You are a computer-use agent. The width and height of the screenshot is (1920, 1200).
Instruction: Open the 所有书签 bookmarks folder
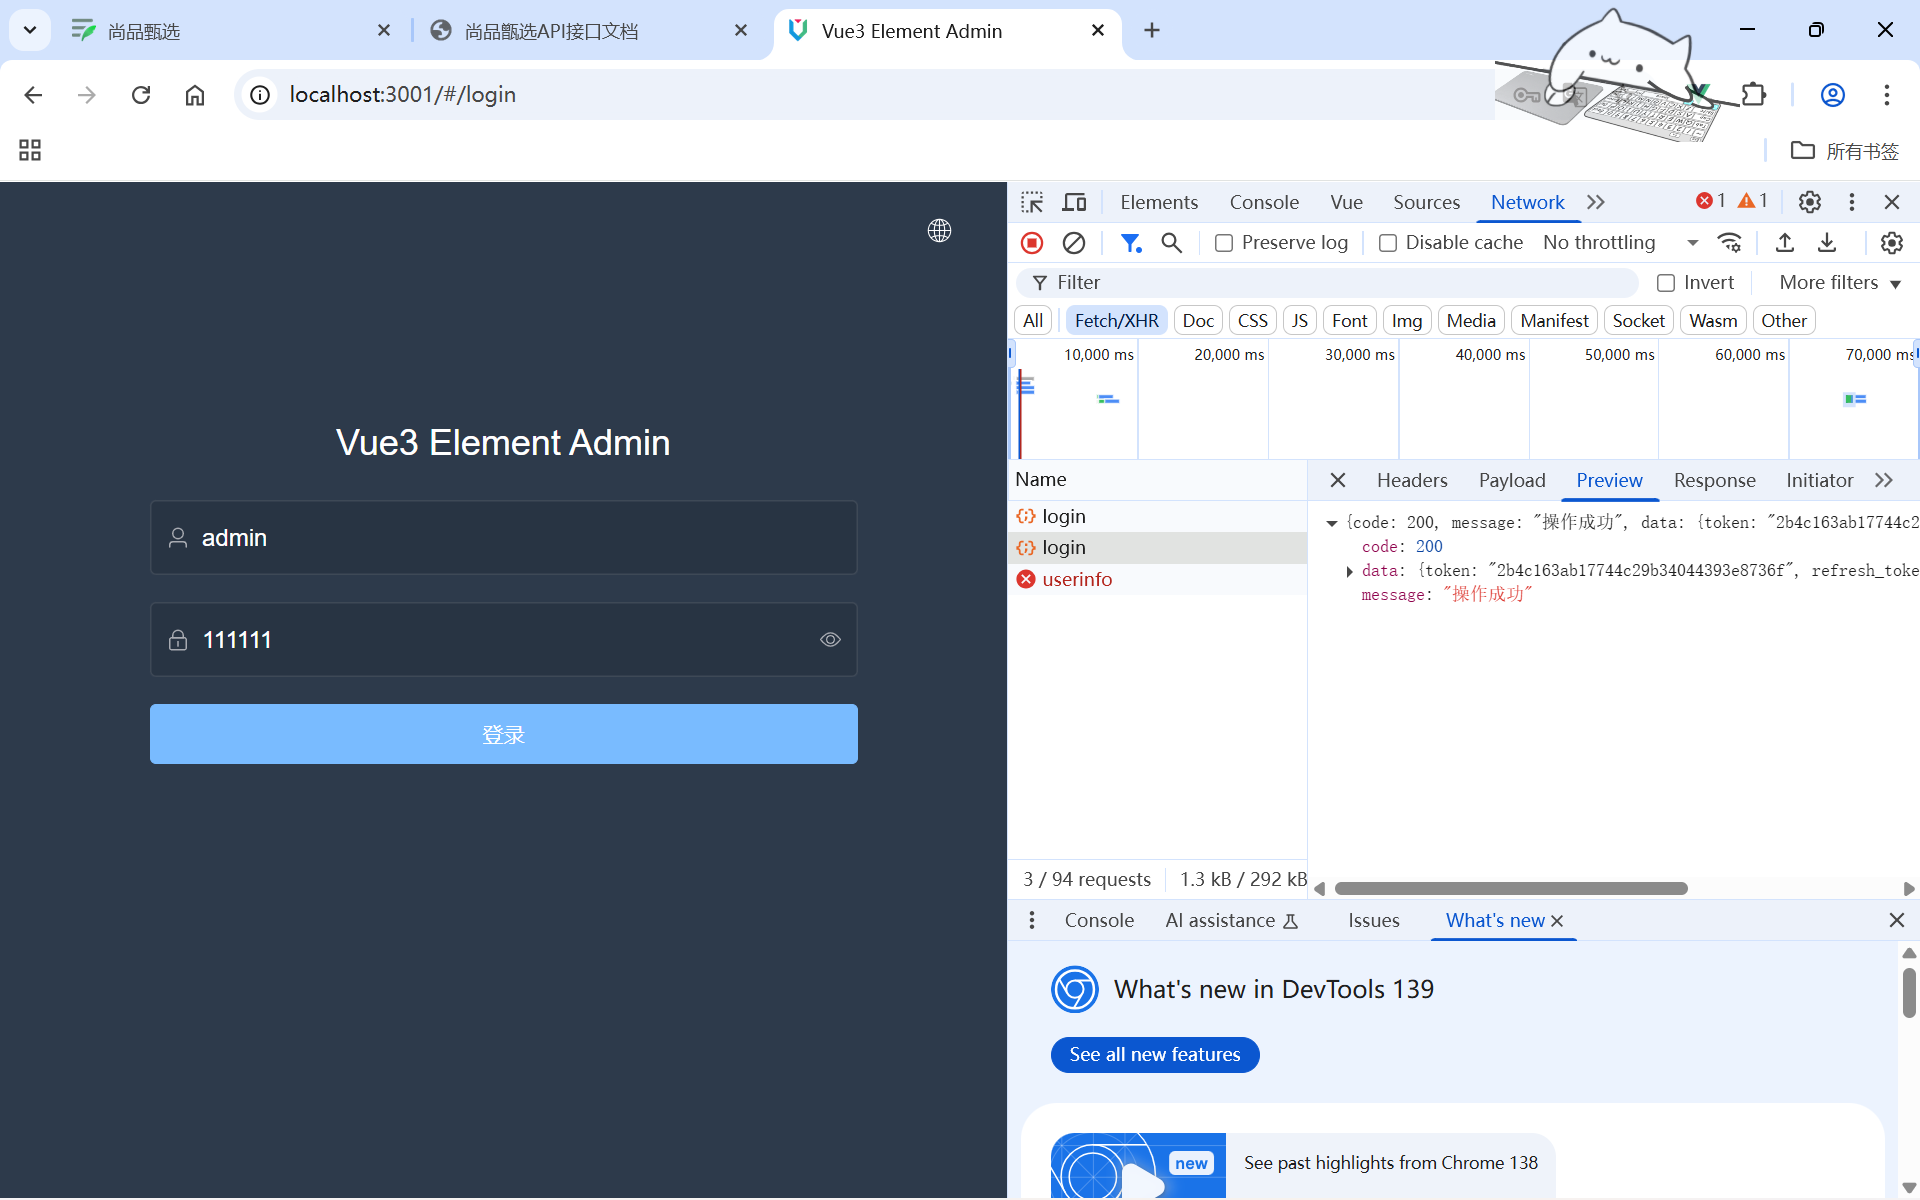tap(1845, 151)
